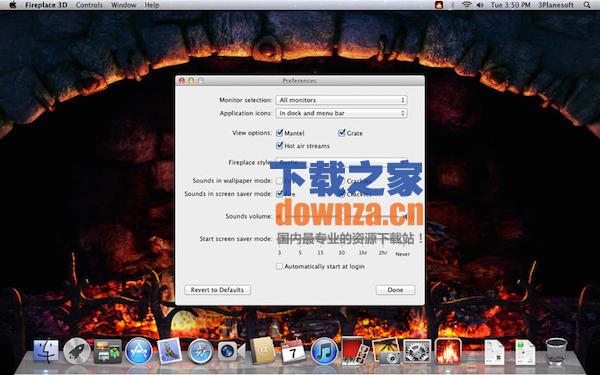600x375 pixels.
Task: Uncheck the Mantel view option
Action: point(279,133)
